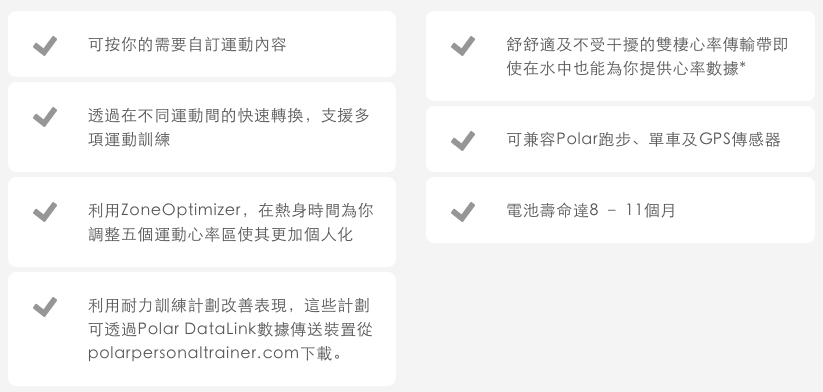The height and width of the screenshot is (392, 823).
Task: Select the 電池壽命達8 – 11個月 feature card
Action: pos(620,210)
